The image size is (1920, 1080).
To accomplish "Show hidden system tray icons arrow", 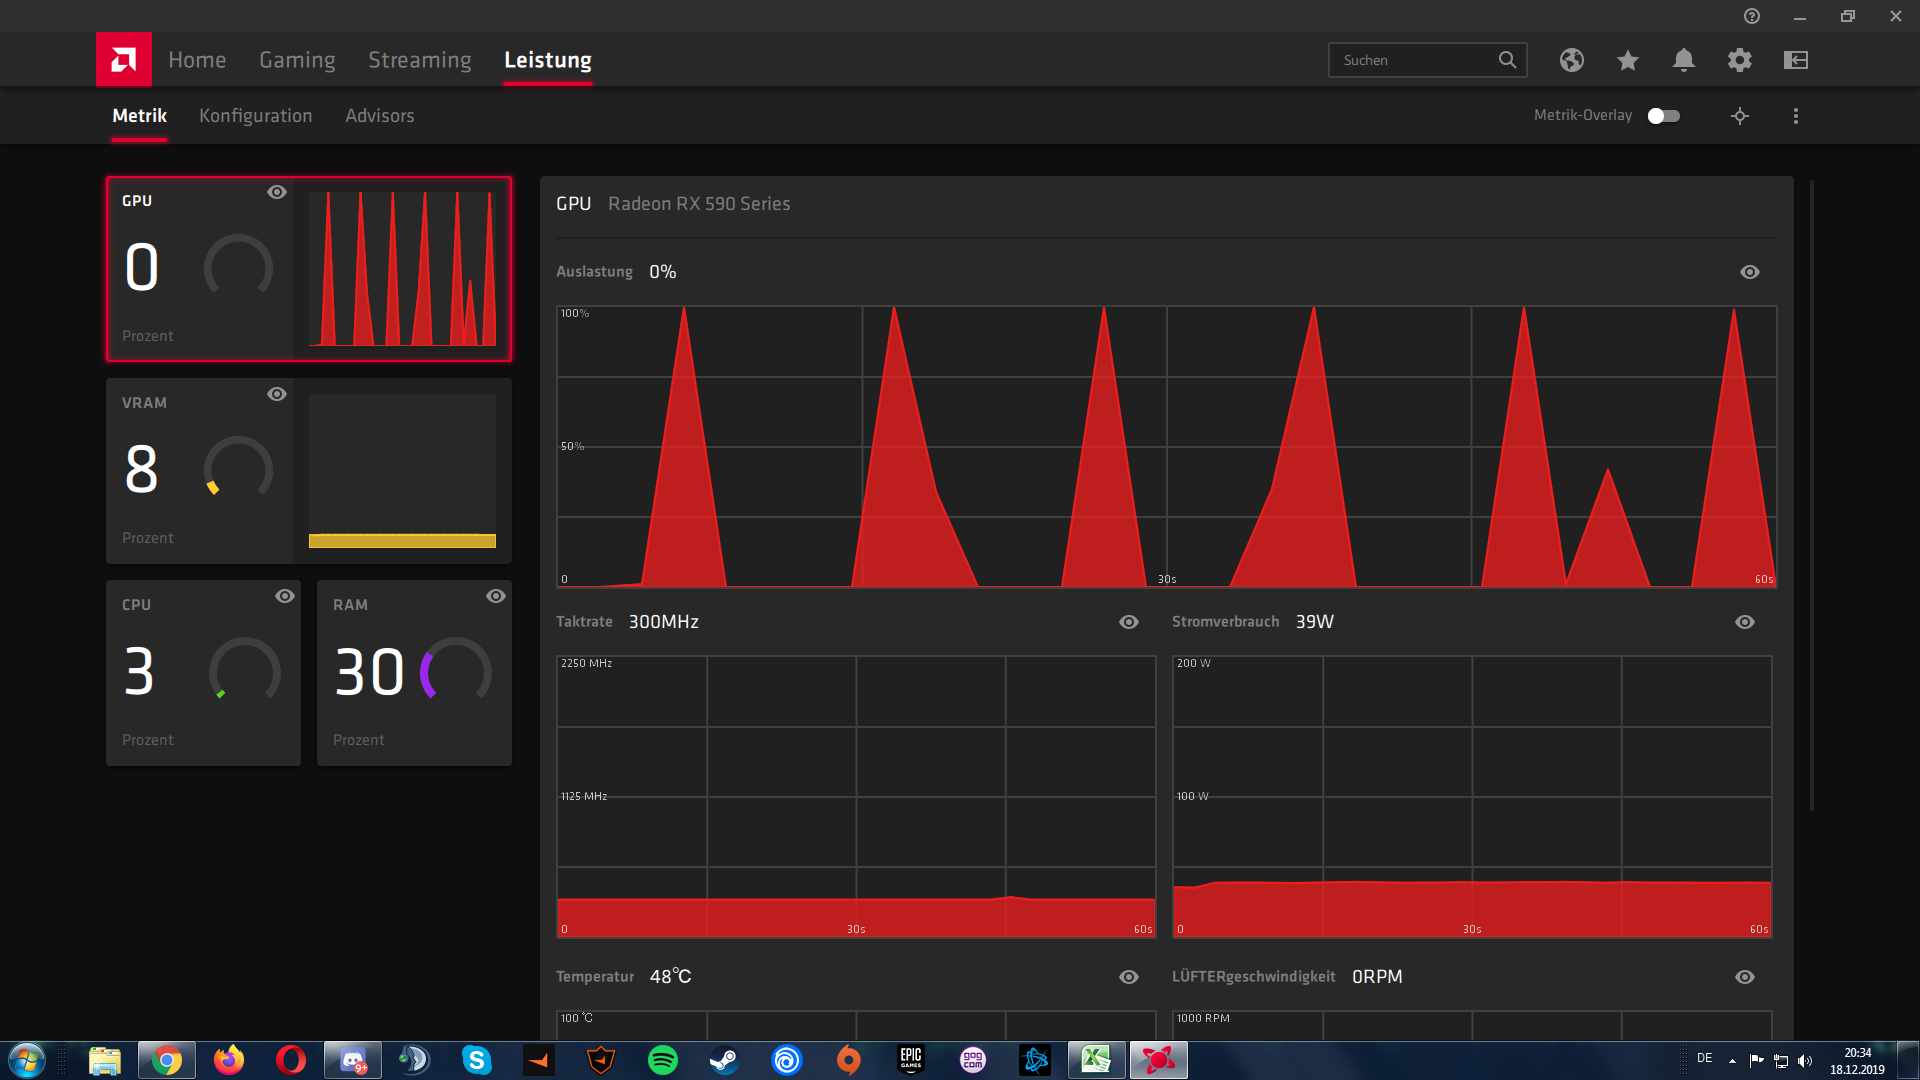I will click(x=1732, y=1061).
